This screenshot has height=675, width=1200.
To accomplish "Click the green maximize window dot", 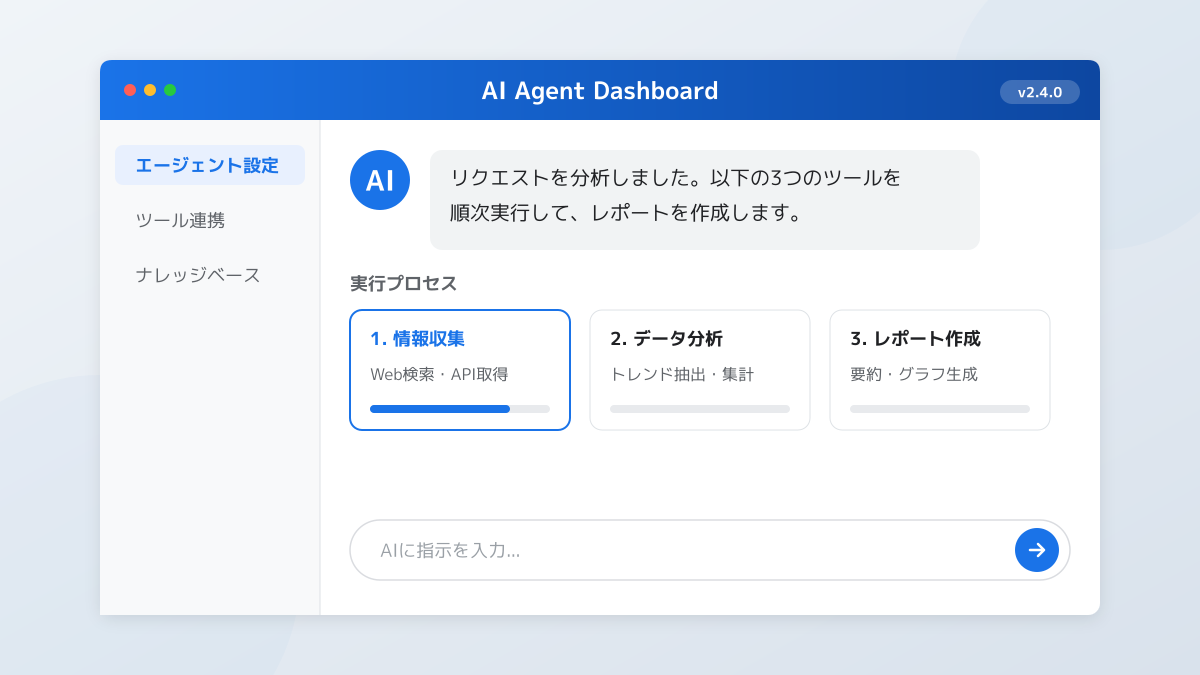I will [170, 90].
